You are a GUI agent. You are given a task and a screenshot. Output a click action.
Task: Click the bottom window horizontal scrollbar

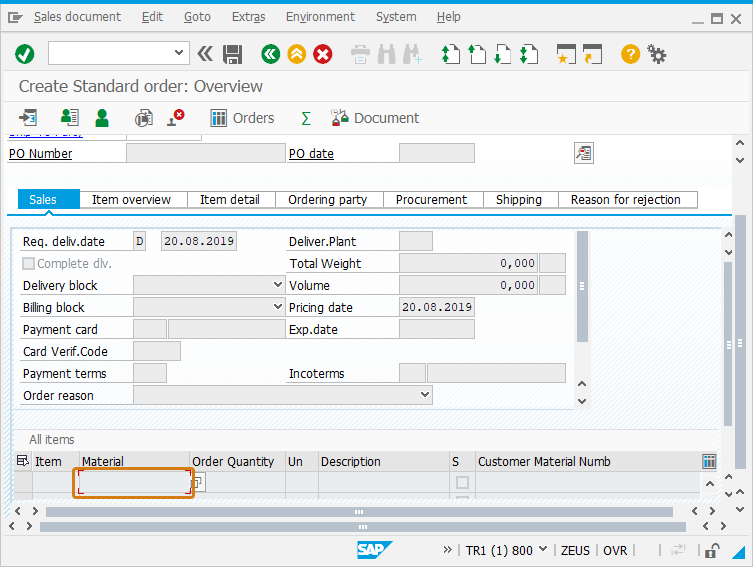click(x=363, y=527)
